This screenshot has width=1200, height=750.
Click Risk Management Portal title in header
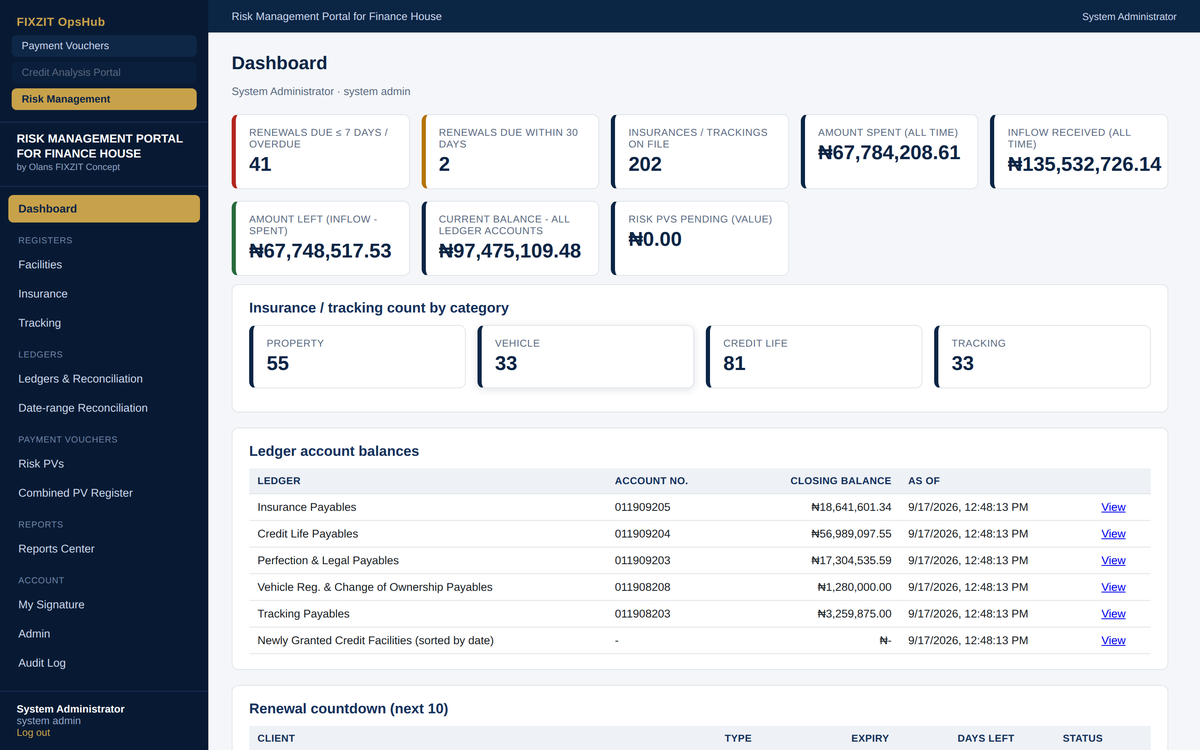point(336,17)
